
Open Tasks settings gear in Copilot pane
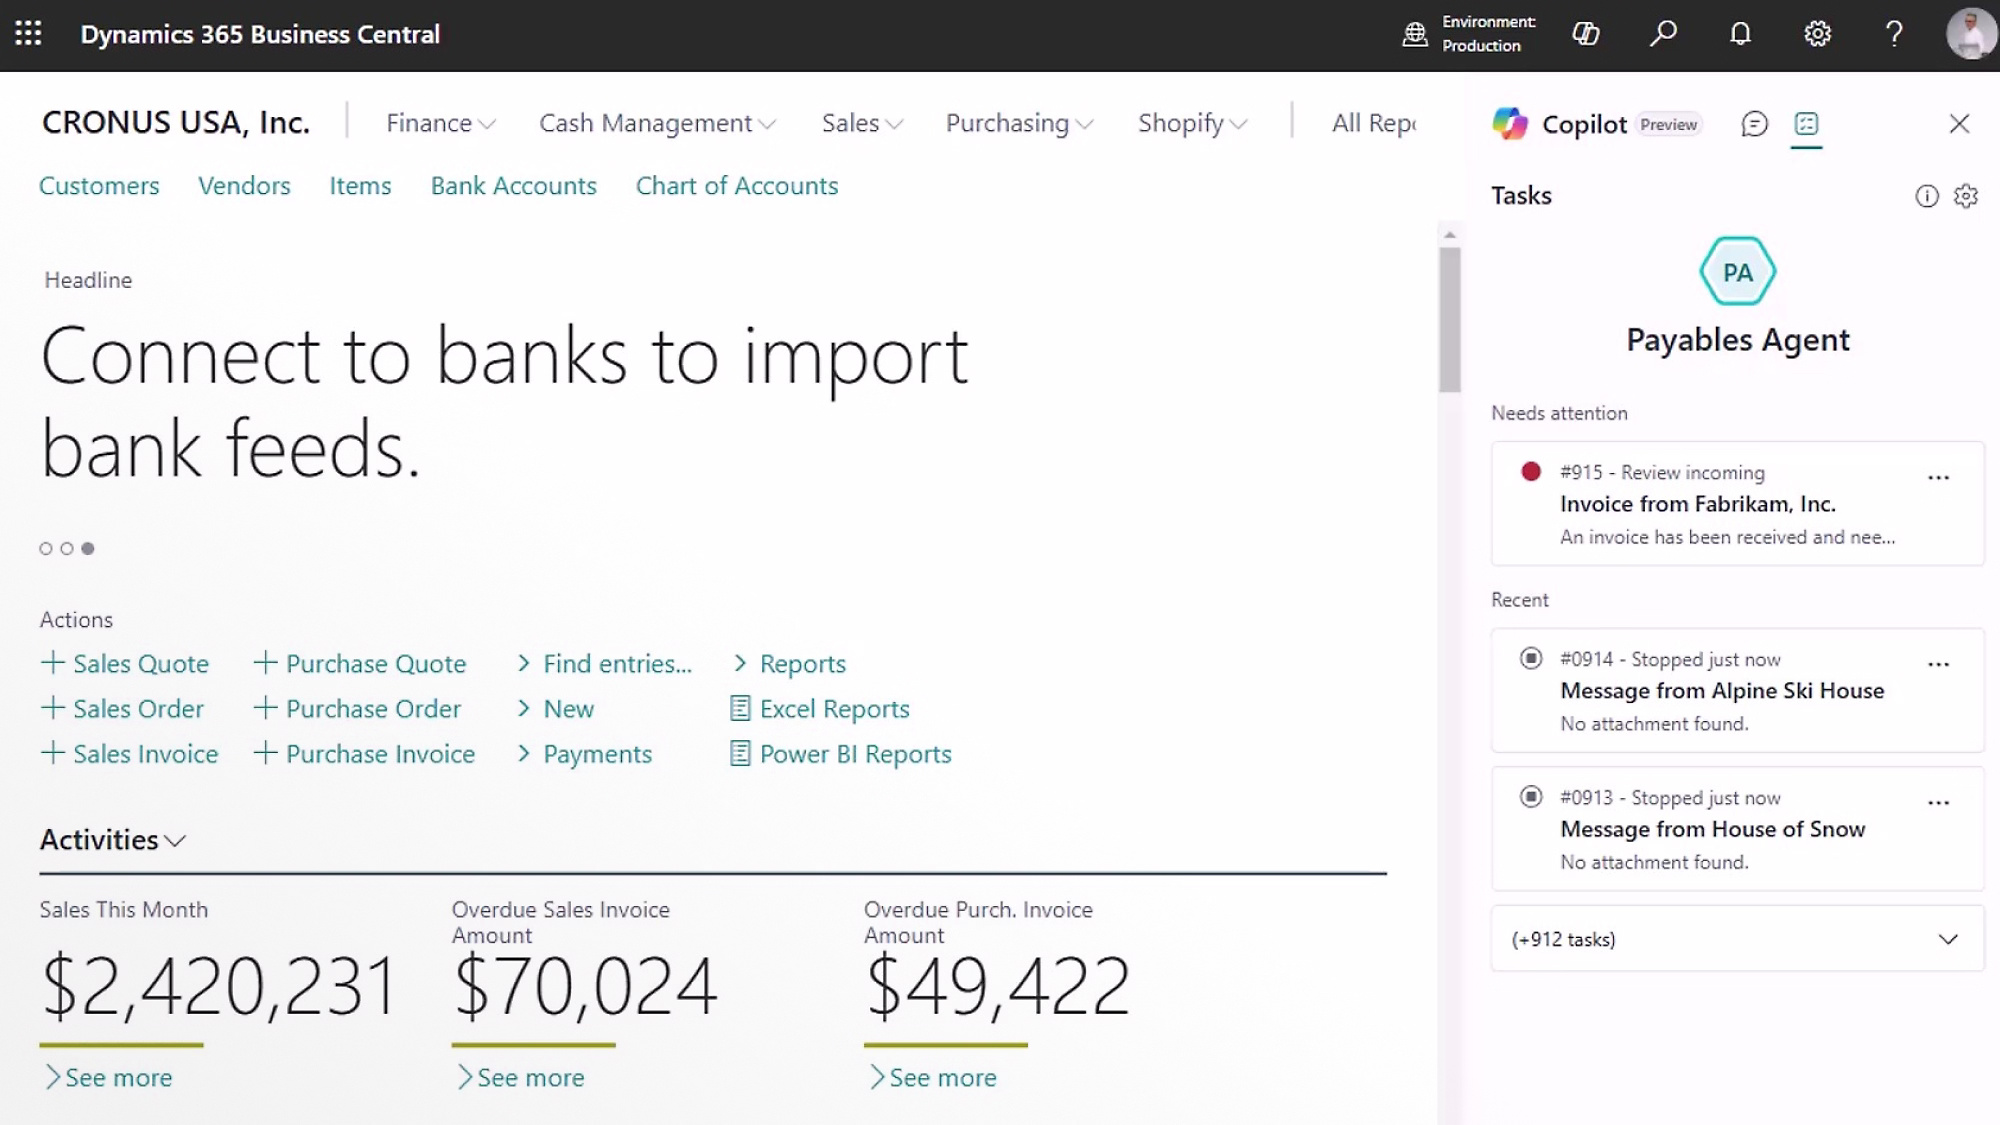coord(1965,196)
